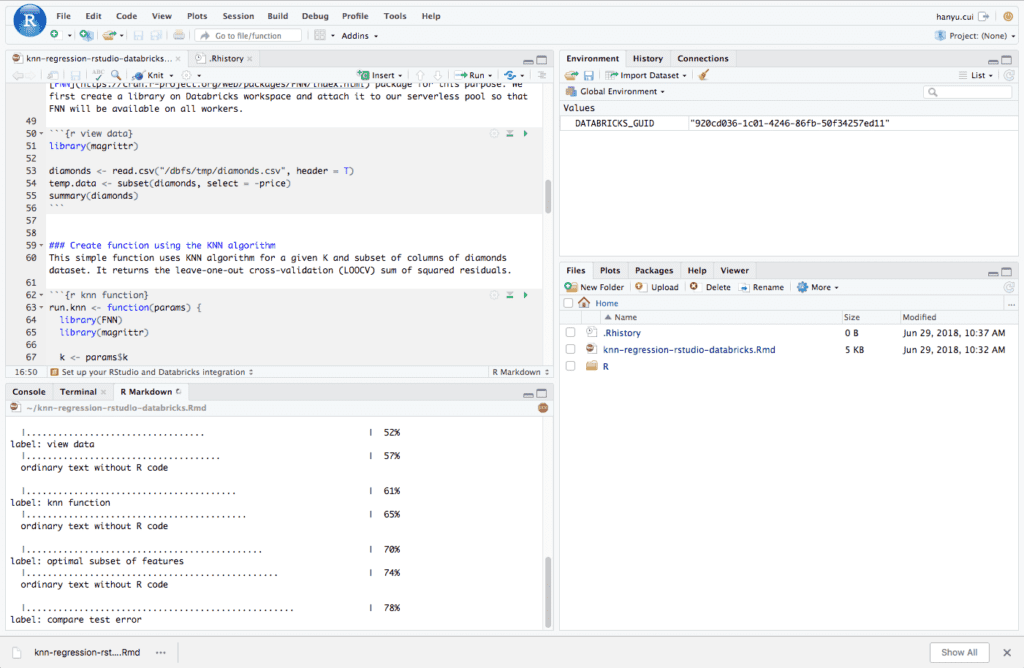Click the find/replace magnifier in editor toolbar

tap(116, 75)
